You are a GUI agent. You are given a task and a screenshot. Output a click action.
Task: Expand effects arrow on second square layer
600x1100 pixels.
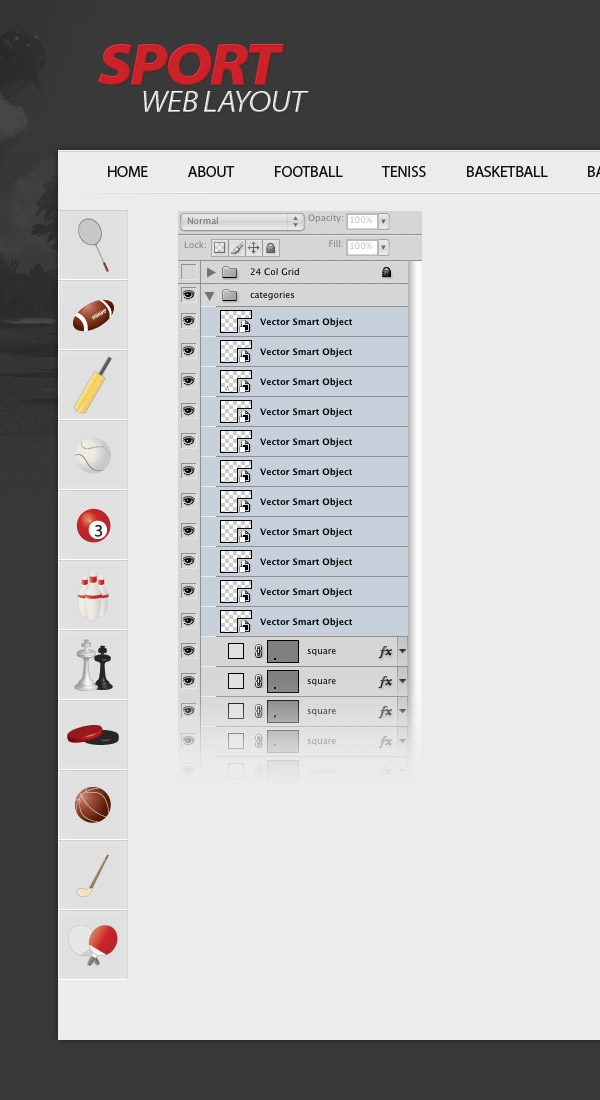403,681
